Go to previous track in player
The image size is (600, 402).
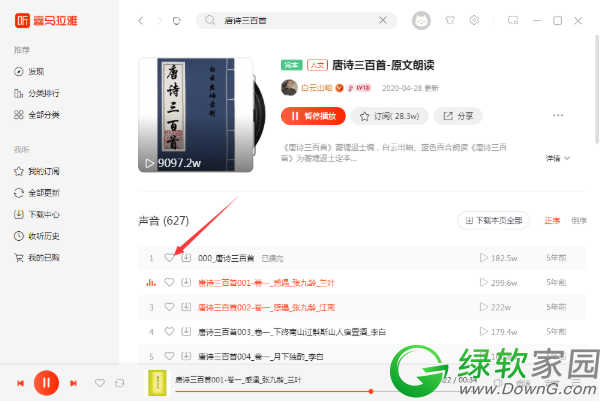tap(21, 383)
